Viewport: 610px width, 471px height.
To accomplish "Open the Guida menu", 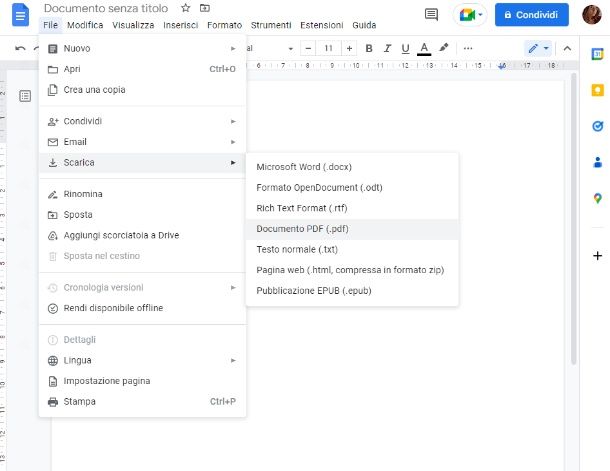I will [x=364, y=25].
